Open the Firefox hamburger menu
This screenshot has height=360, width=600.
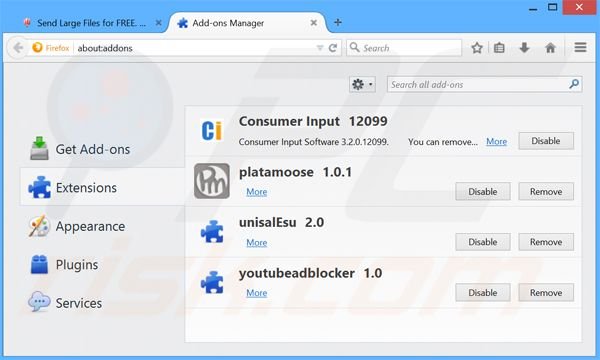click(580, 47)
